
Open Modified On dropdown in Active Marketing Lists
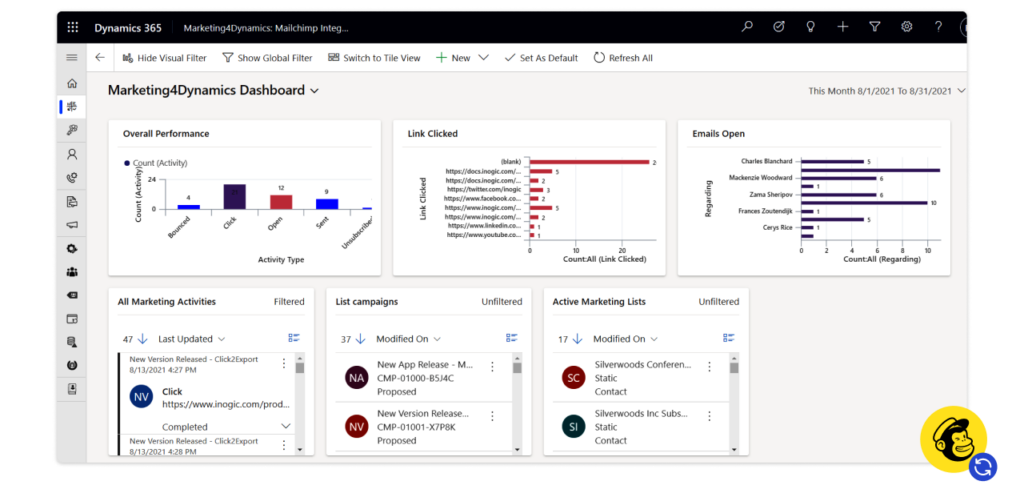(x=626, y=338)
